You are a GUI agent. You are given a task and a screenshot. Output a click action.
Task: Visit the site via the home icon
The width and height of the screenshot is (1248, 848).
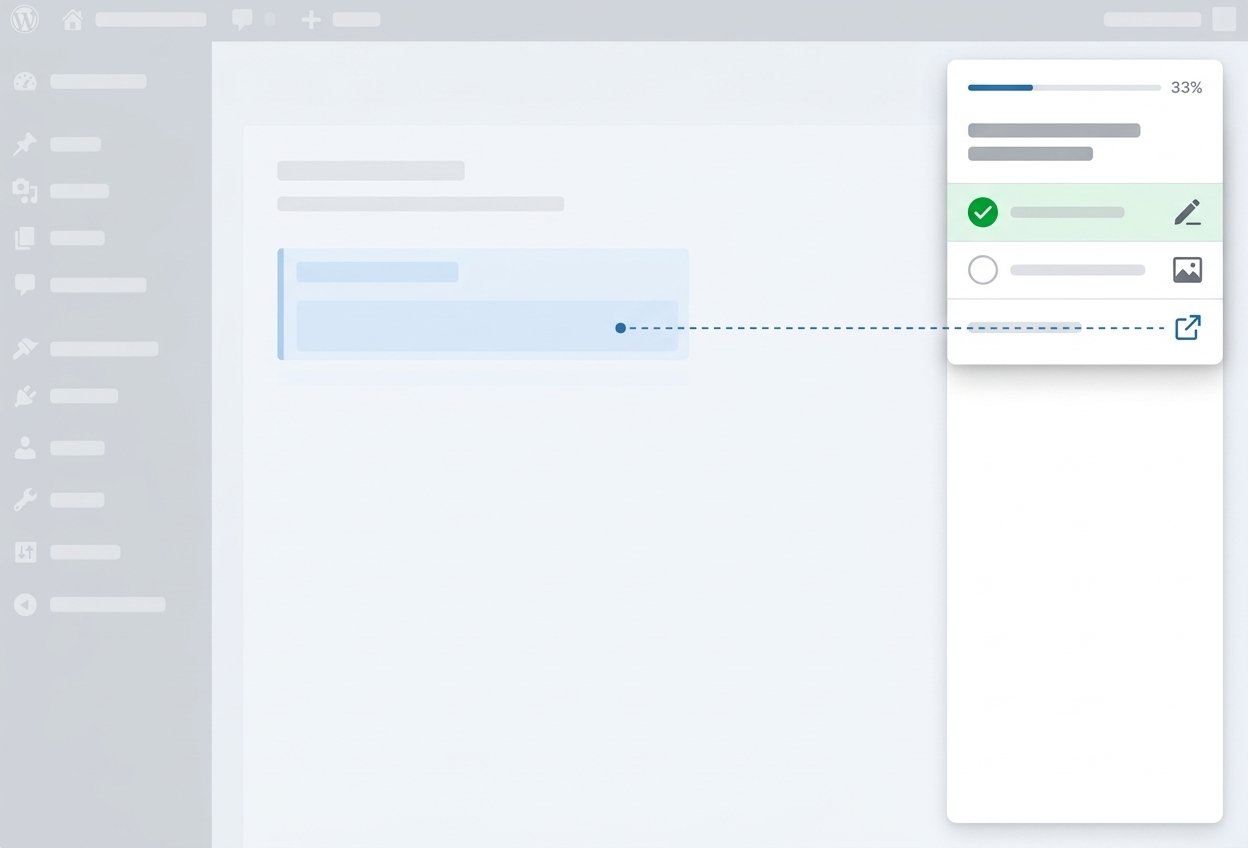click(73, 20)
